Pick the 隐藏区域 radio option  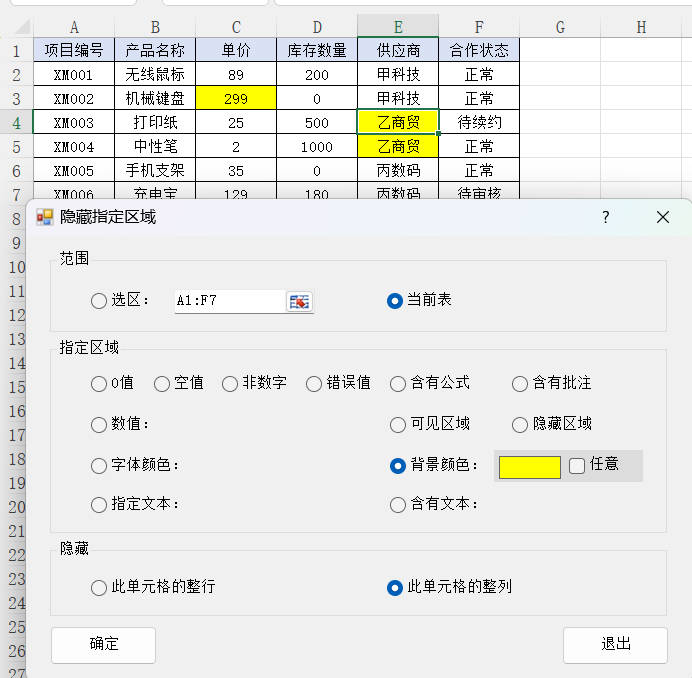click(x=520, y=424)
